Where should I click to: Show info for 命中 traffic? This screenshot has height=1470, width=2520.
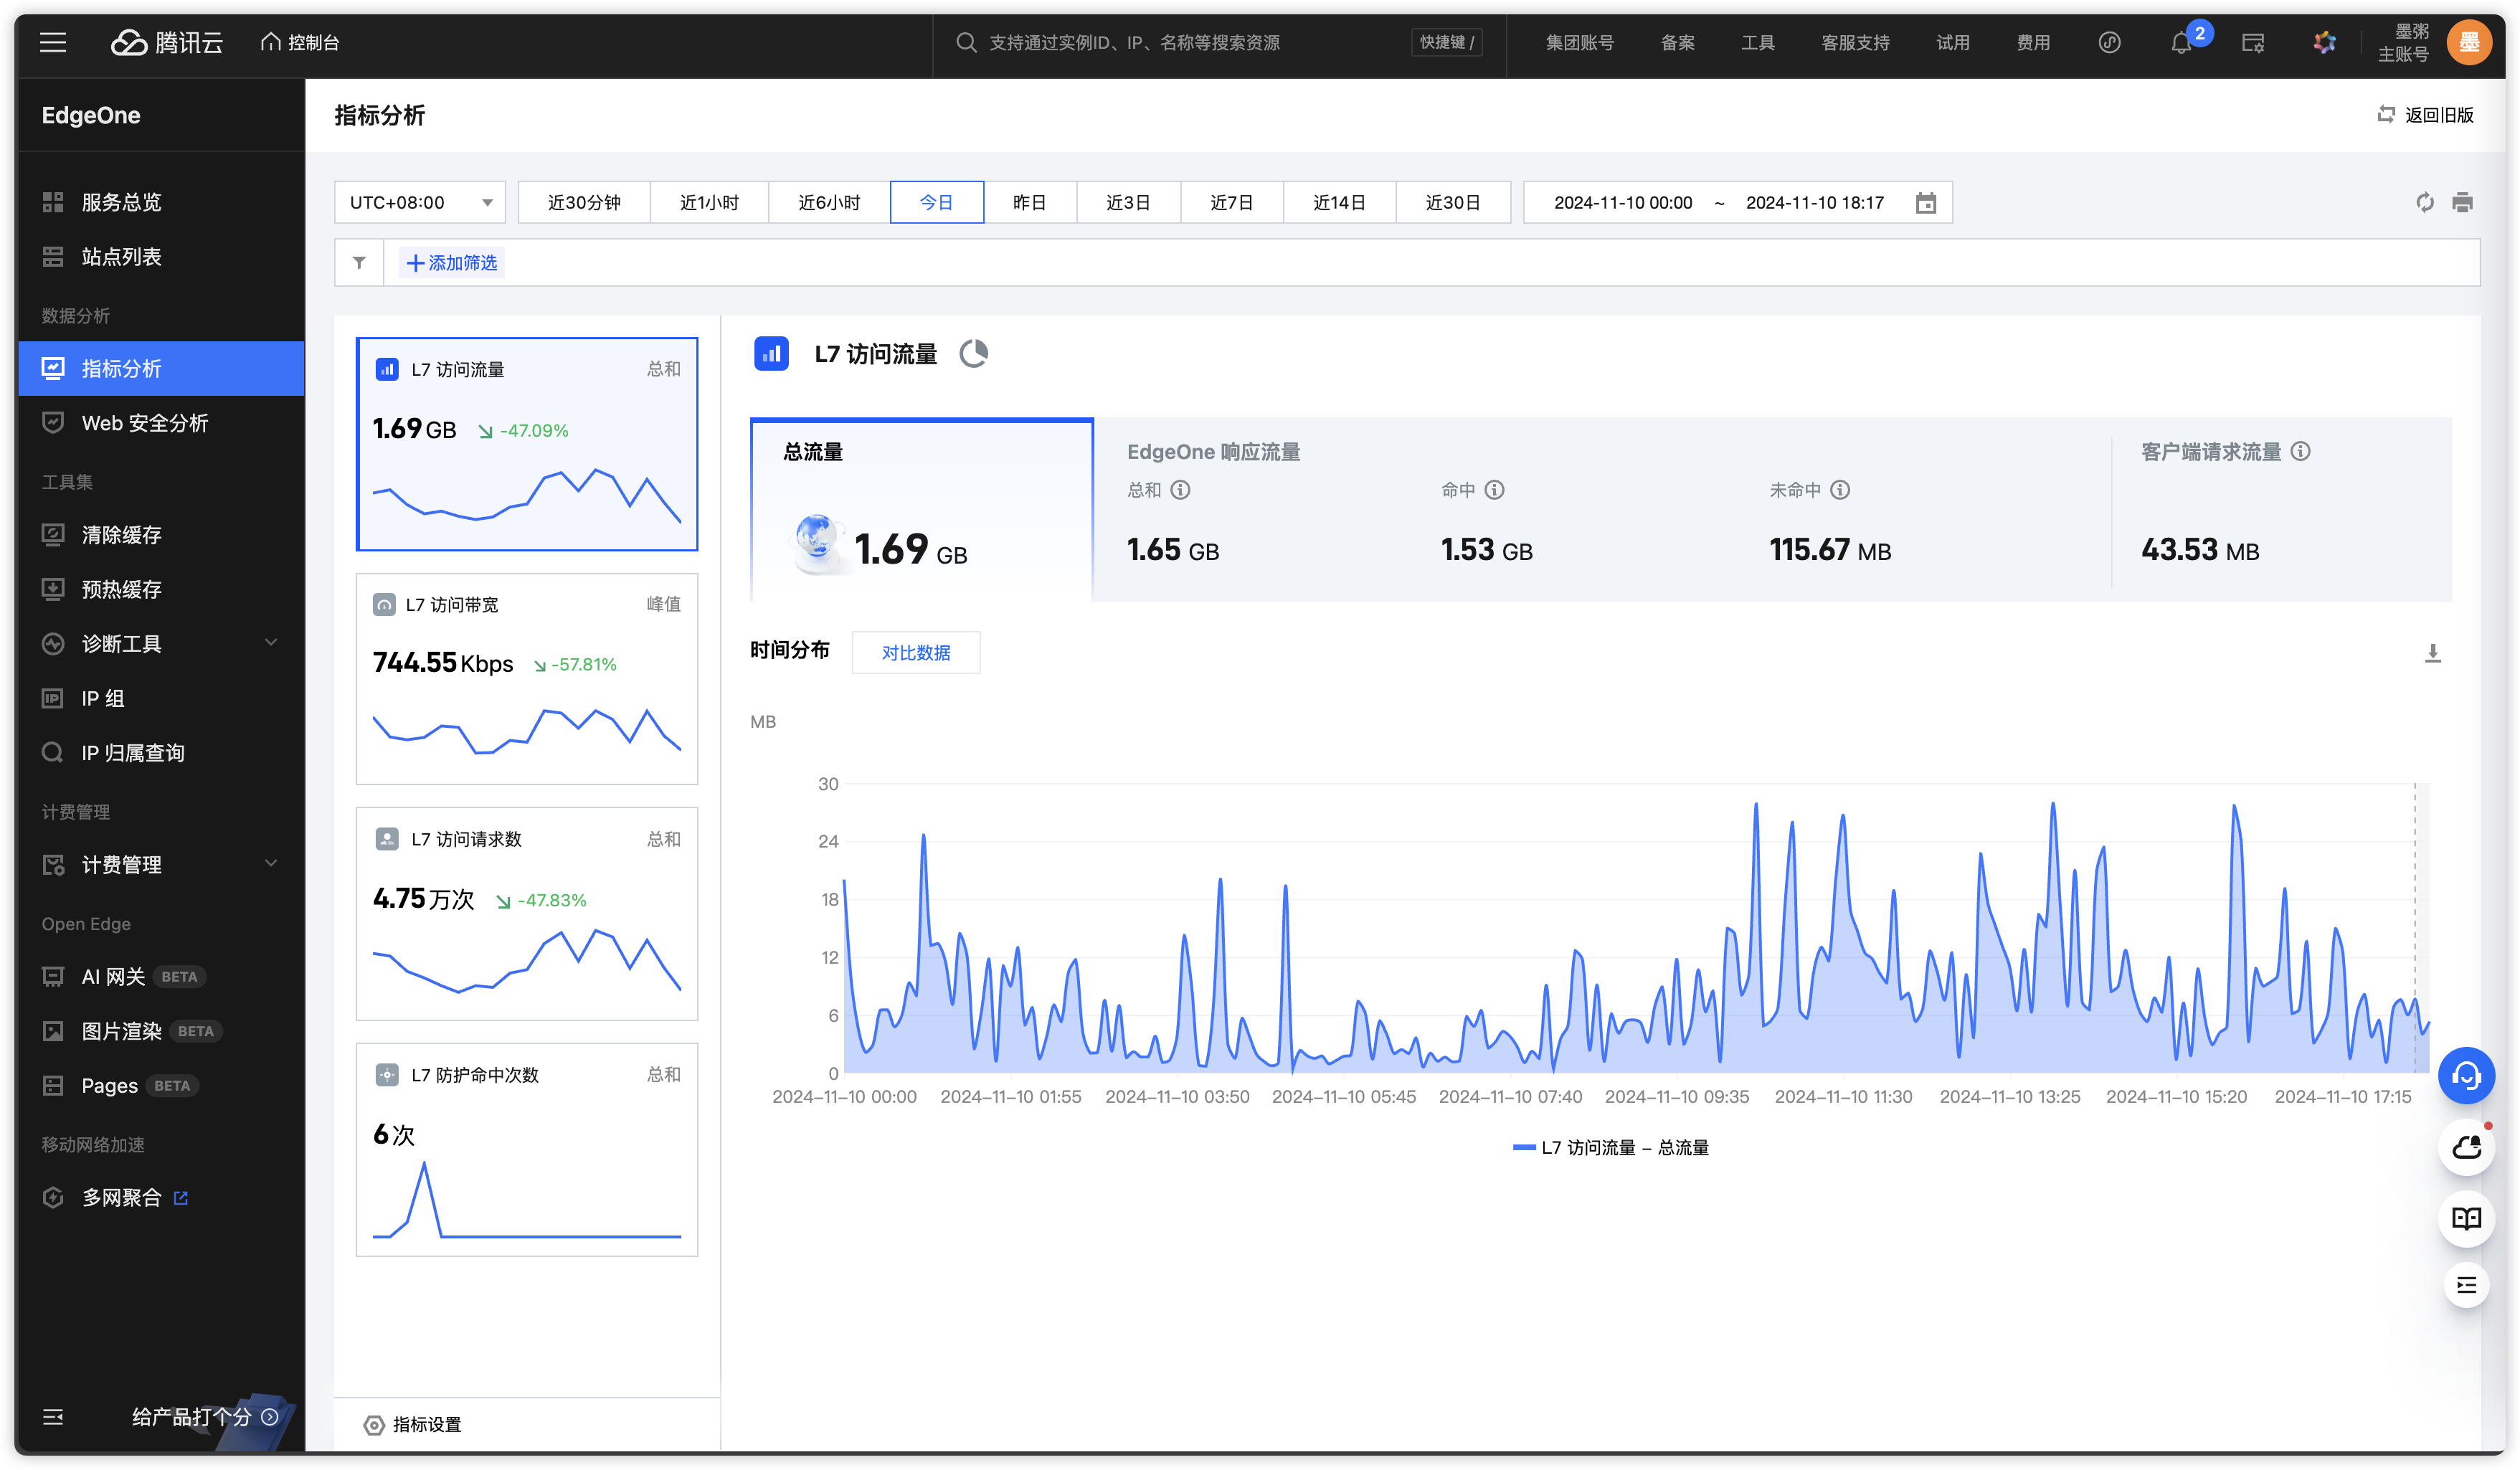tap(1494, 490)
